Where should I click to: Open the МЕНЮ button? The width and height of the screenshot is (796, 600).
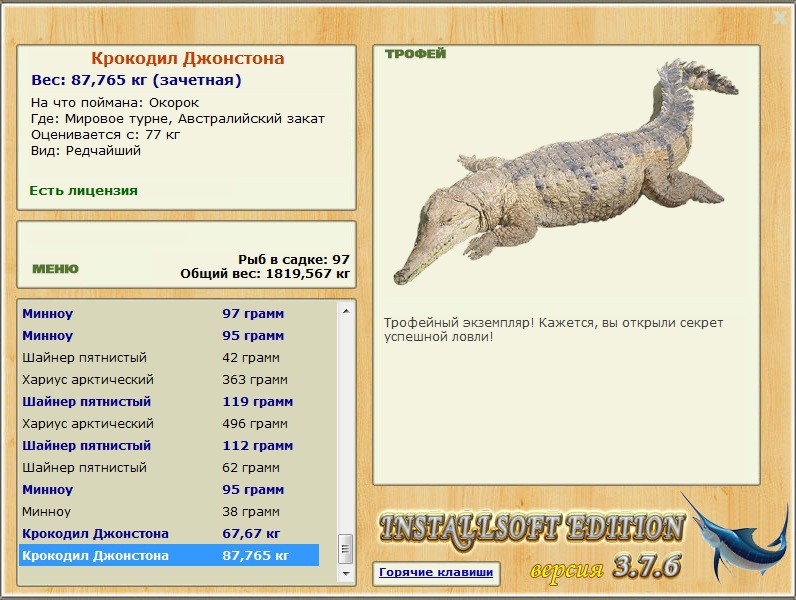[x=55, y=269]
